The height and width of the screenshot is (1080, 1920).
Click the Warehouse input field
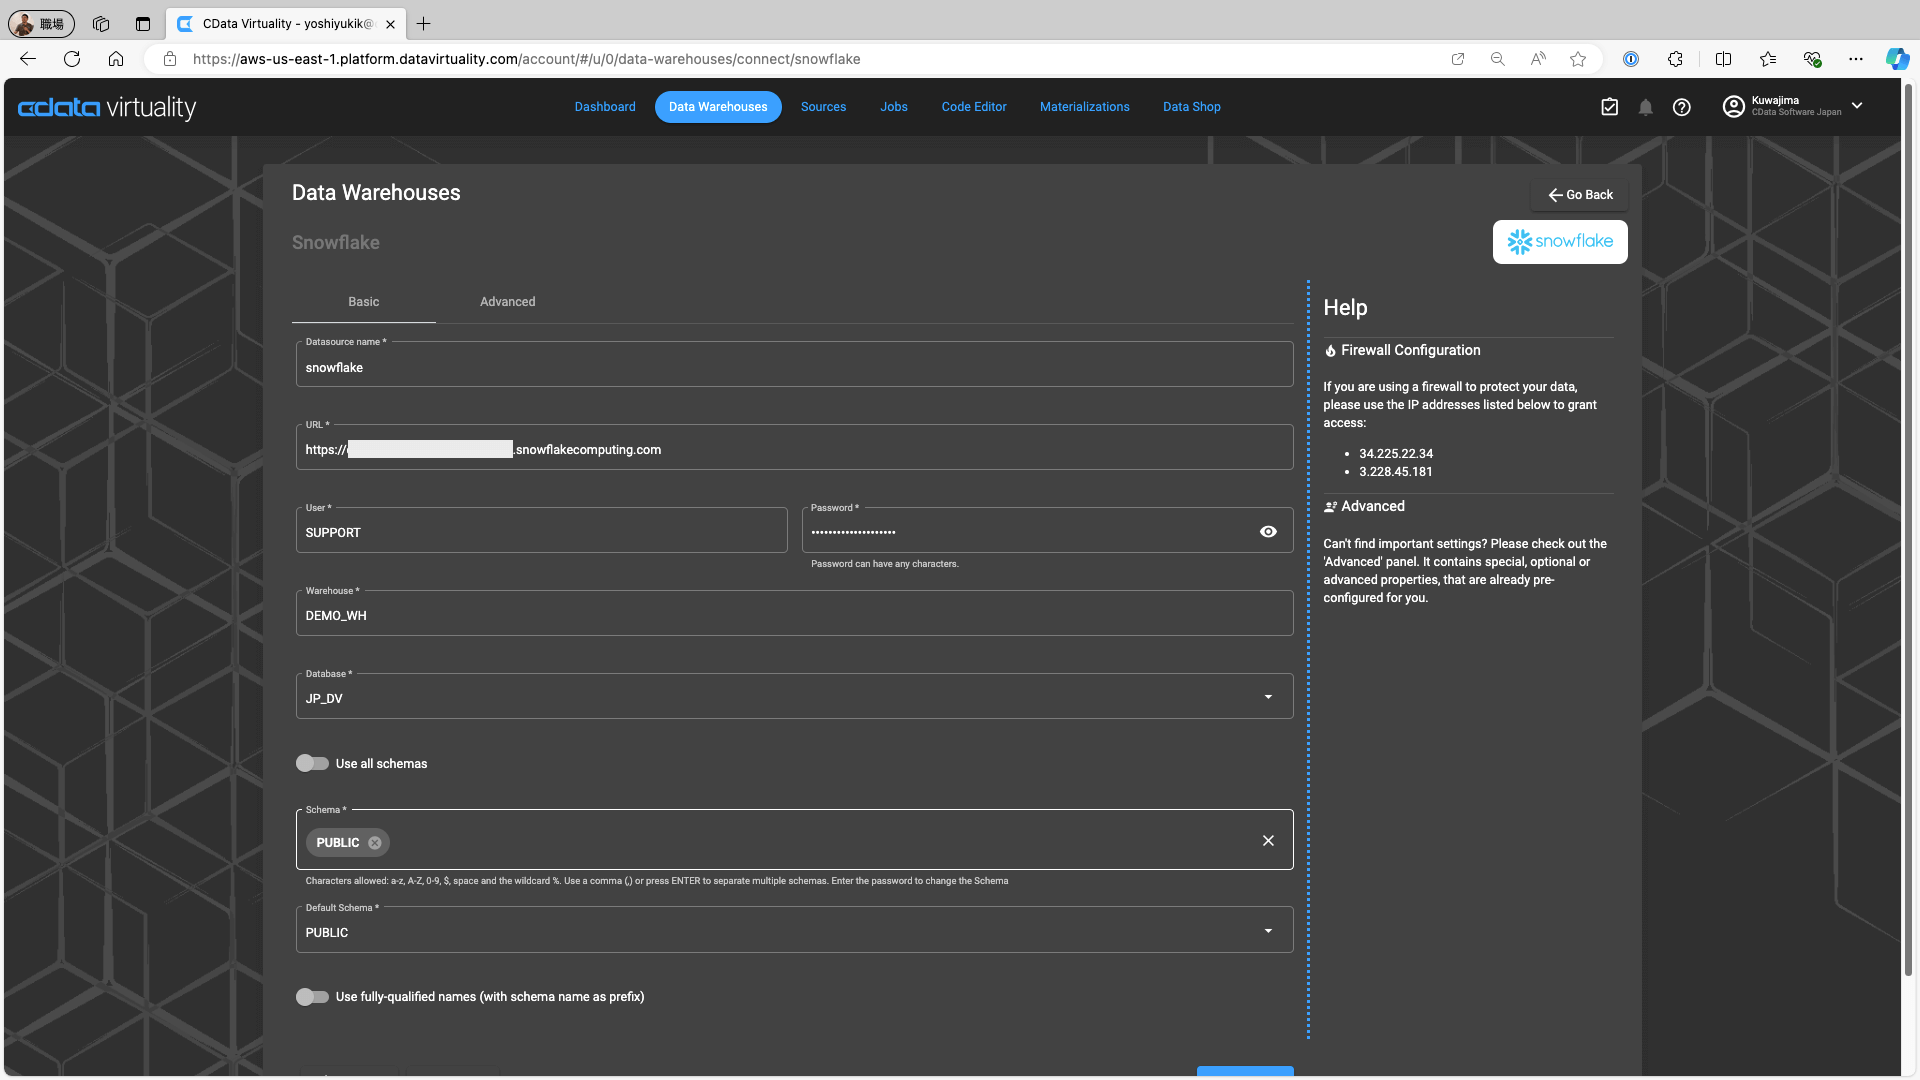point(794,615)
